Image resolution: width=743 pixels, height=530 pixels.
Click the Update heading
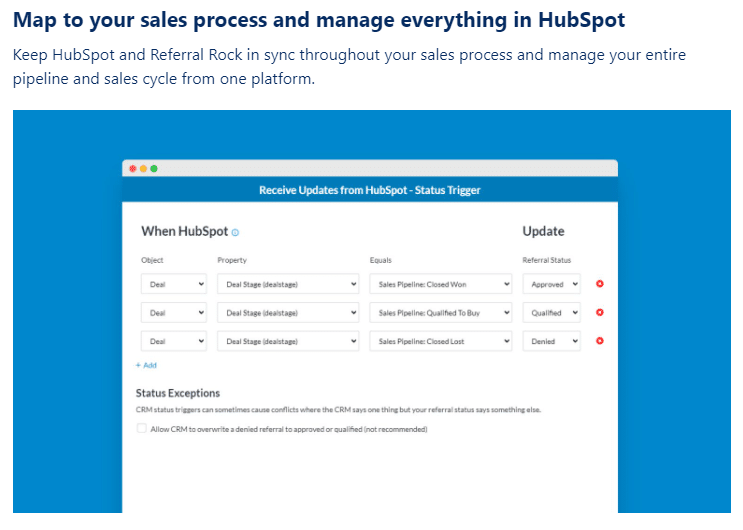[x=543, y=231]
